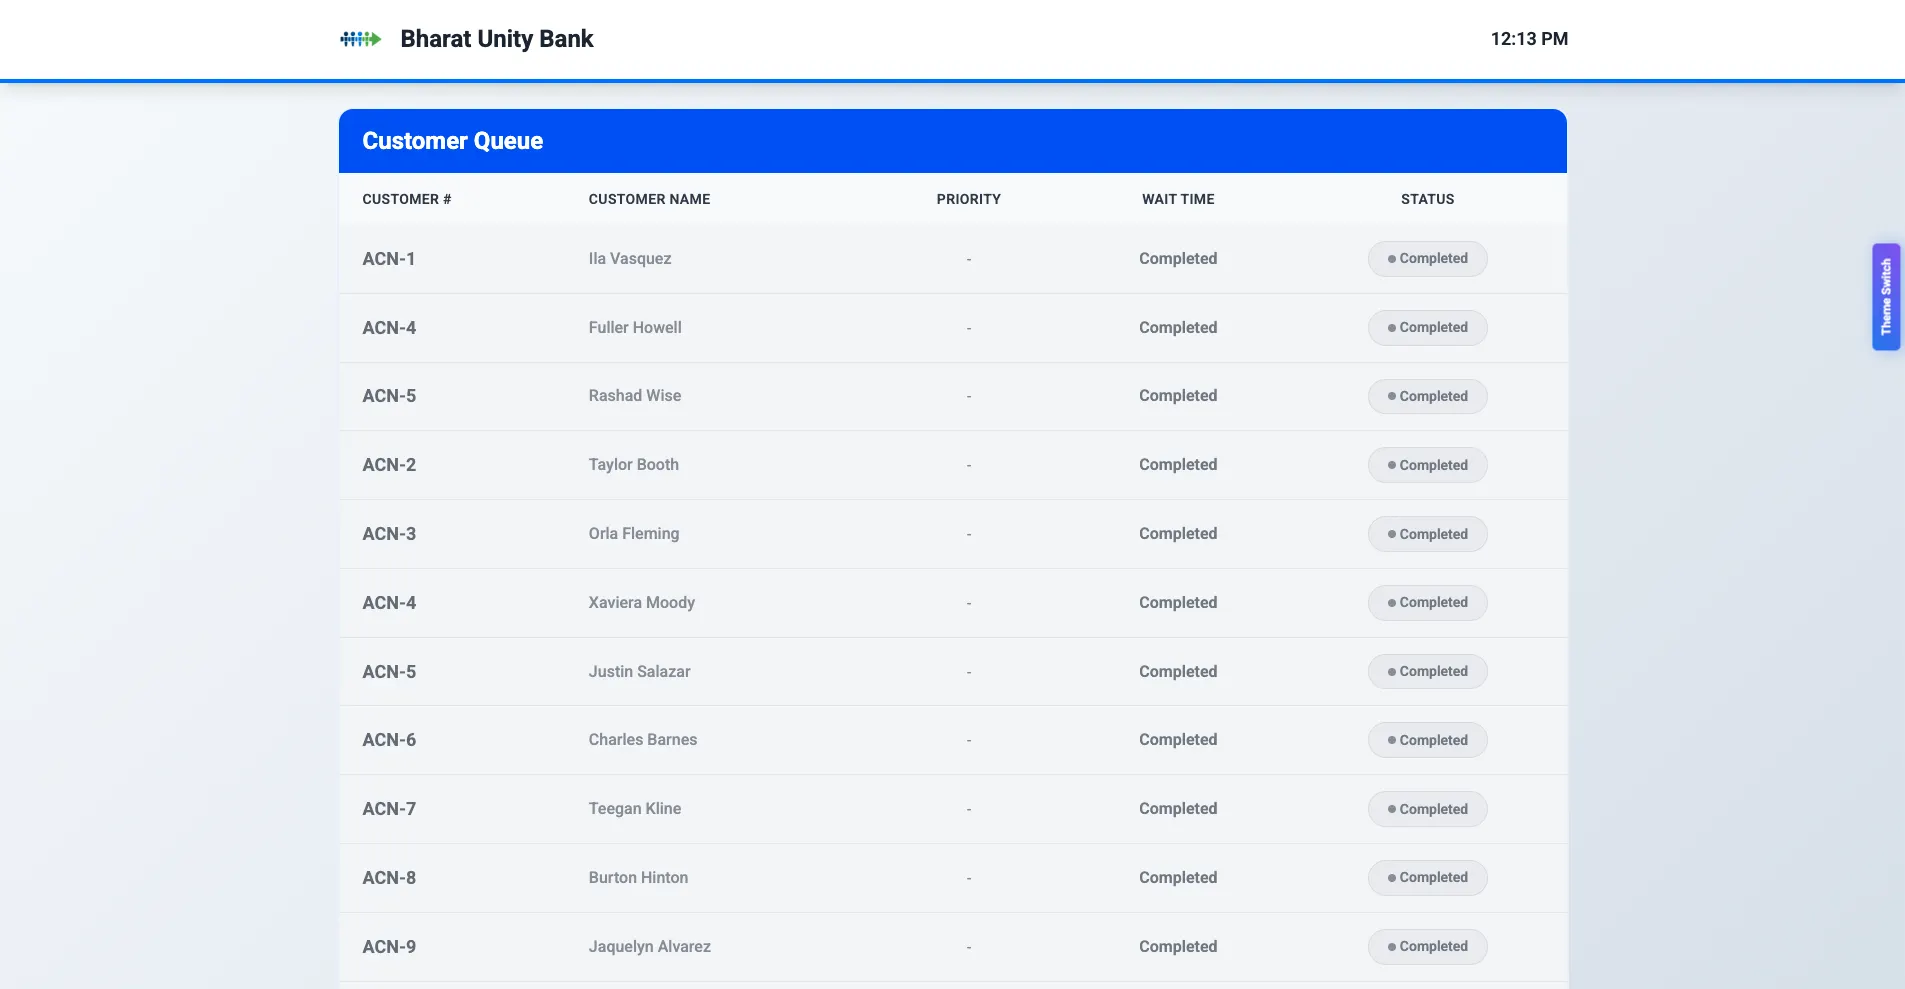Image resolution: width=1905 pixels, height=989 pixels.
Task: Click customer number ACN-7 for Teegan Kline
Action: (389, 809)
